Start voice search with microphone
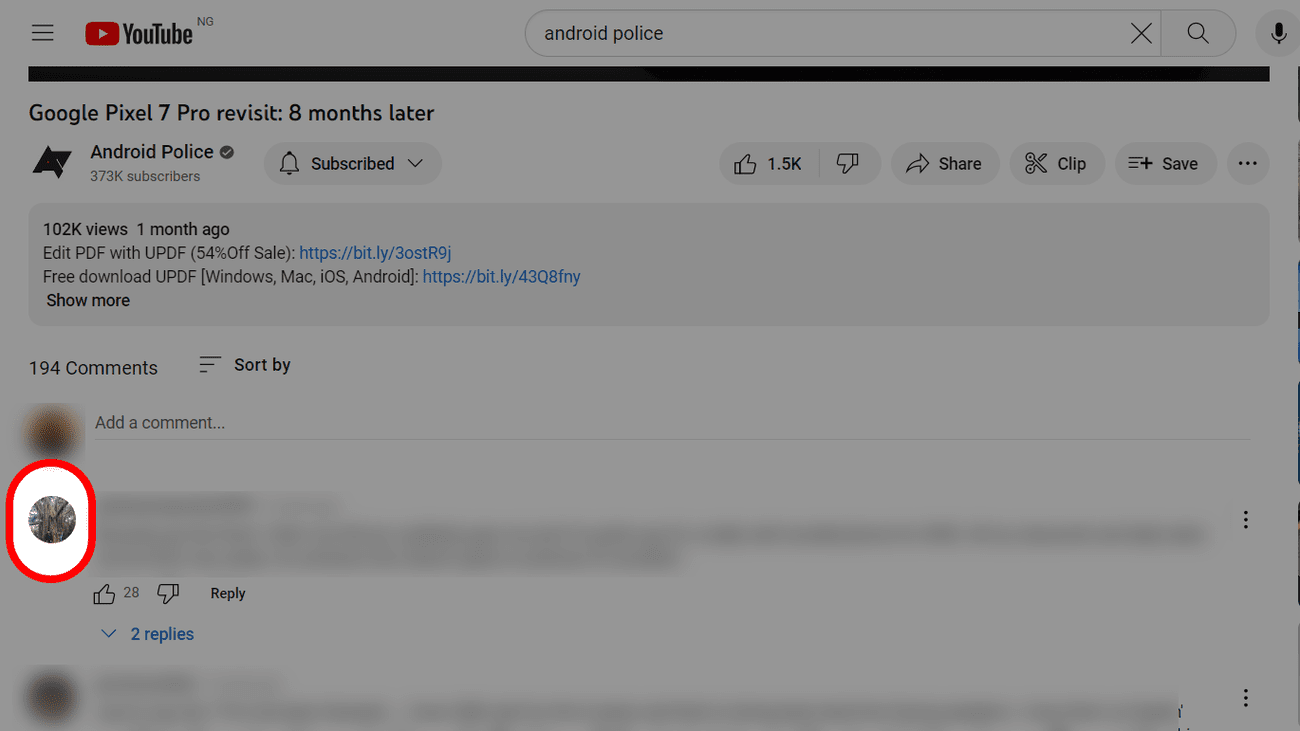The width and height of the screenshot is (1300, 731). click(1278, 33)
